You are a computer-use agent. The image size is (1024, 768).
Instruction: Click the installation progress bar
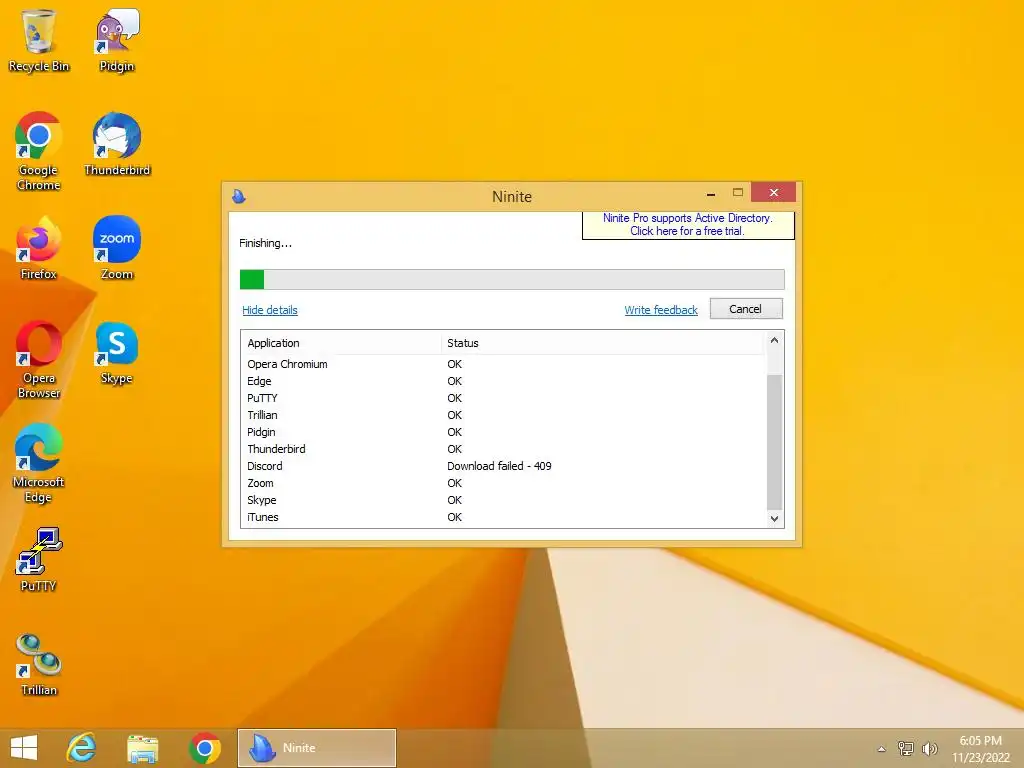pyautogui.click(x=512, y=279)
